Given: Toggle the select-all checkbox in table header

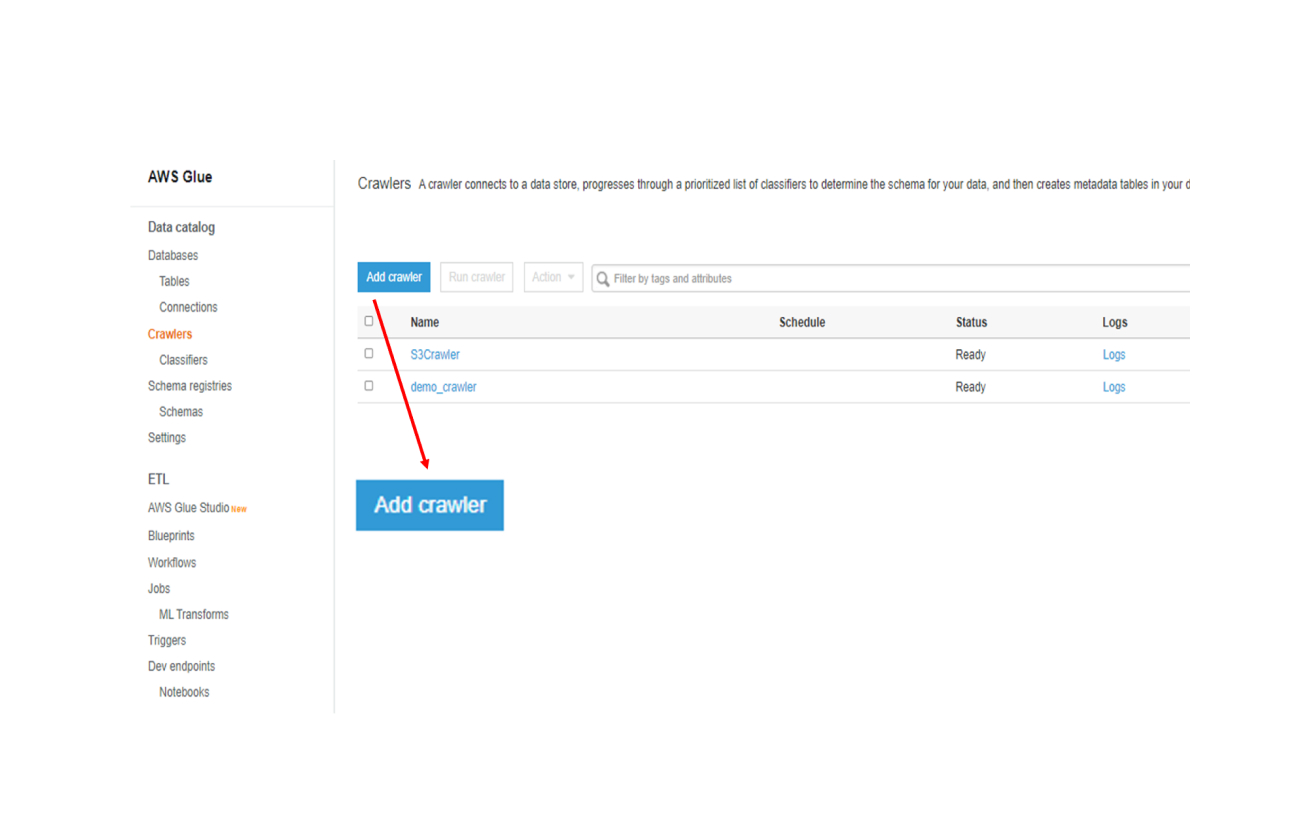Looking at the screenshot, I should click(369, 321).
